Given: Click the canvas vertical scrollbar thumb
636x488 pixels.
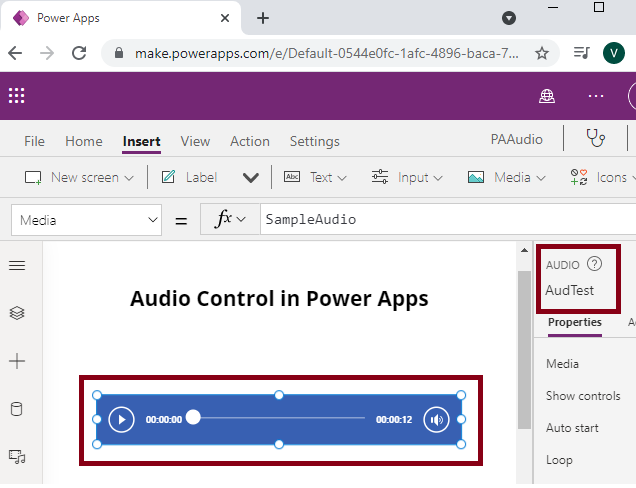Looking at the screenshot, I should tap(524, 349).
